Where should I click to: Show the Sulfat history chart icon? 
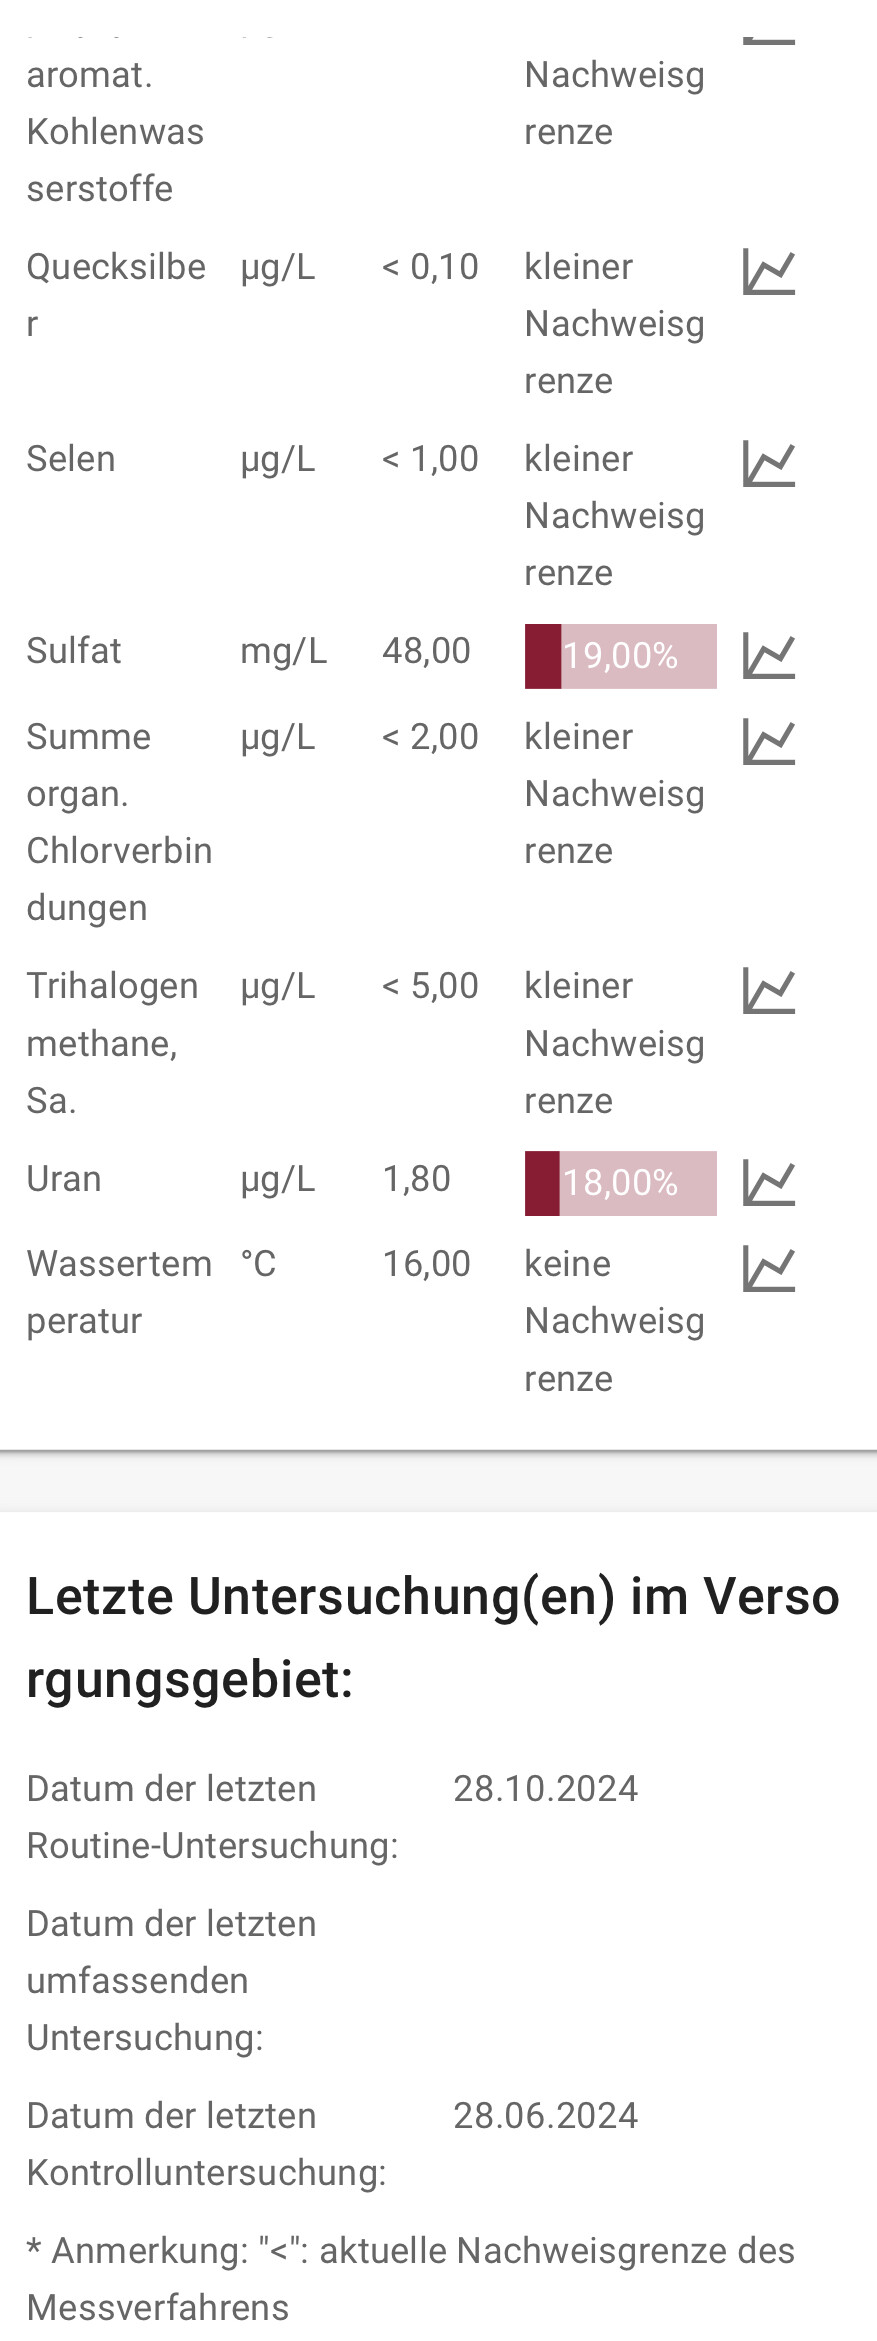point(769,656)
